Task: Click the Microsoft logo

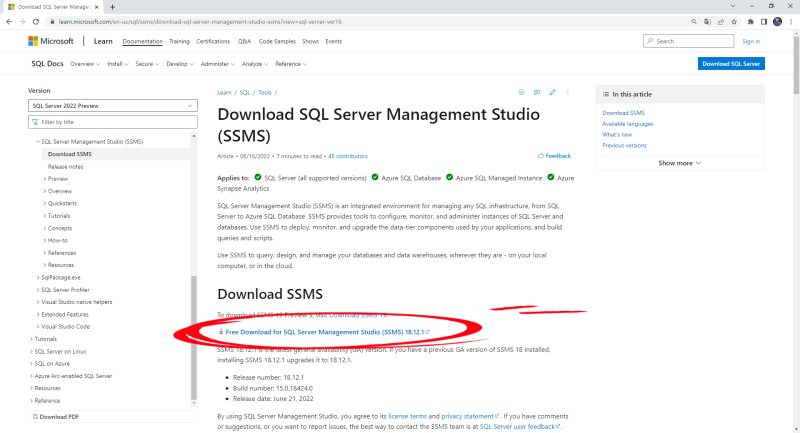Action: 51,41
